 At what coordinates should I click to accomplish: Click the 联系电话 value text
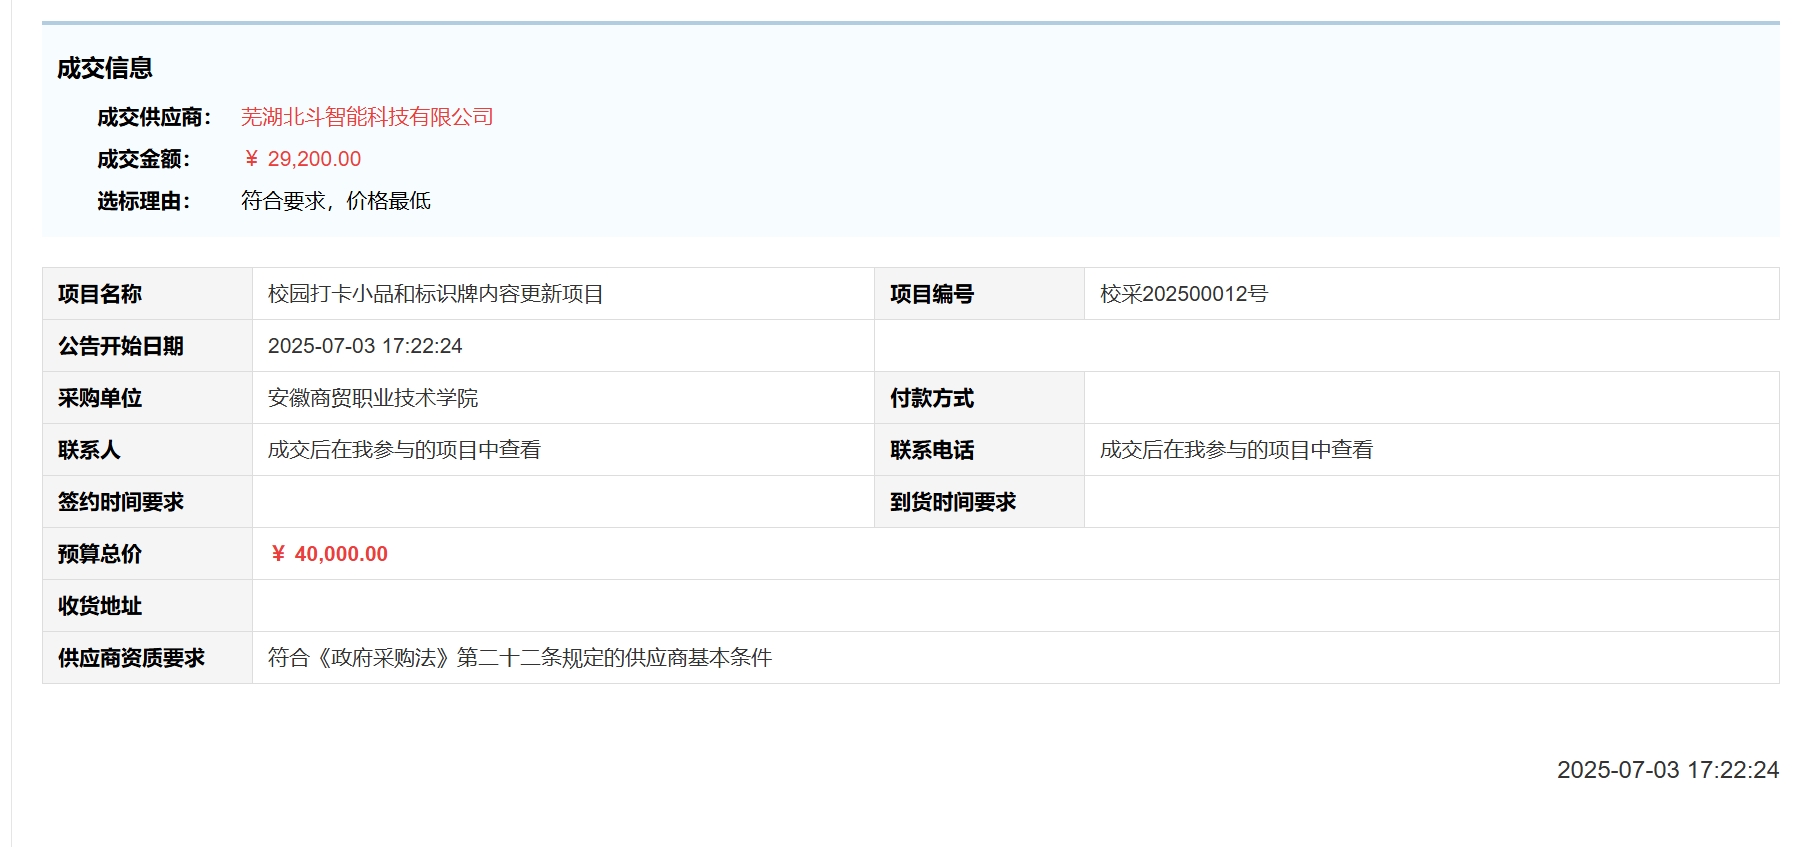coord(1236,450)
